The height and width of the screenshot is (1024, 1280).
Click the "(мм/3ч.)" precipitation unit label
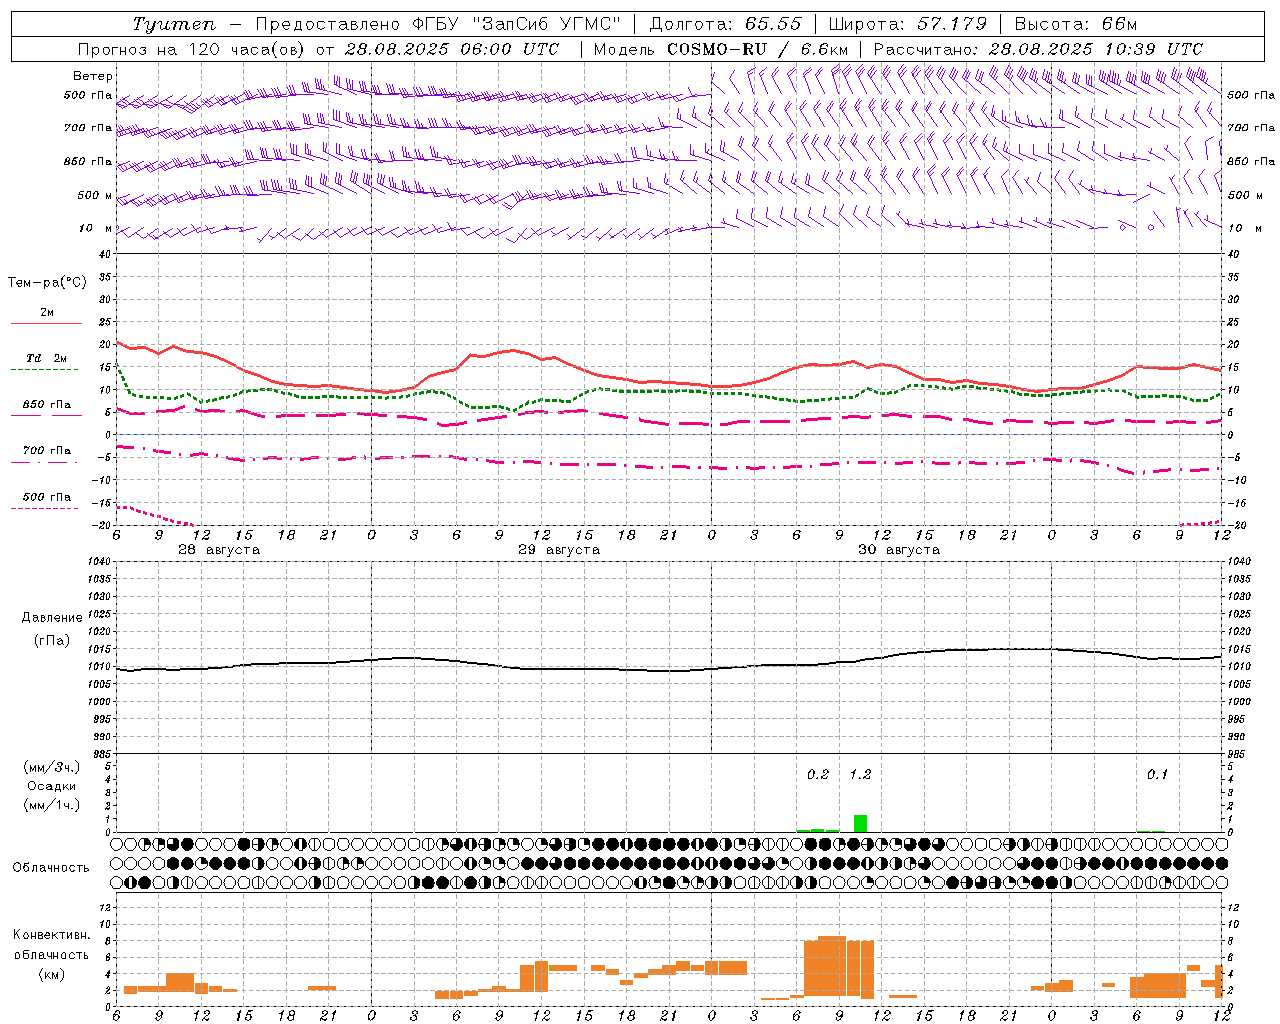(52, 767)
